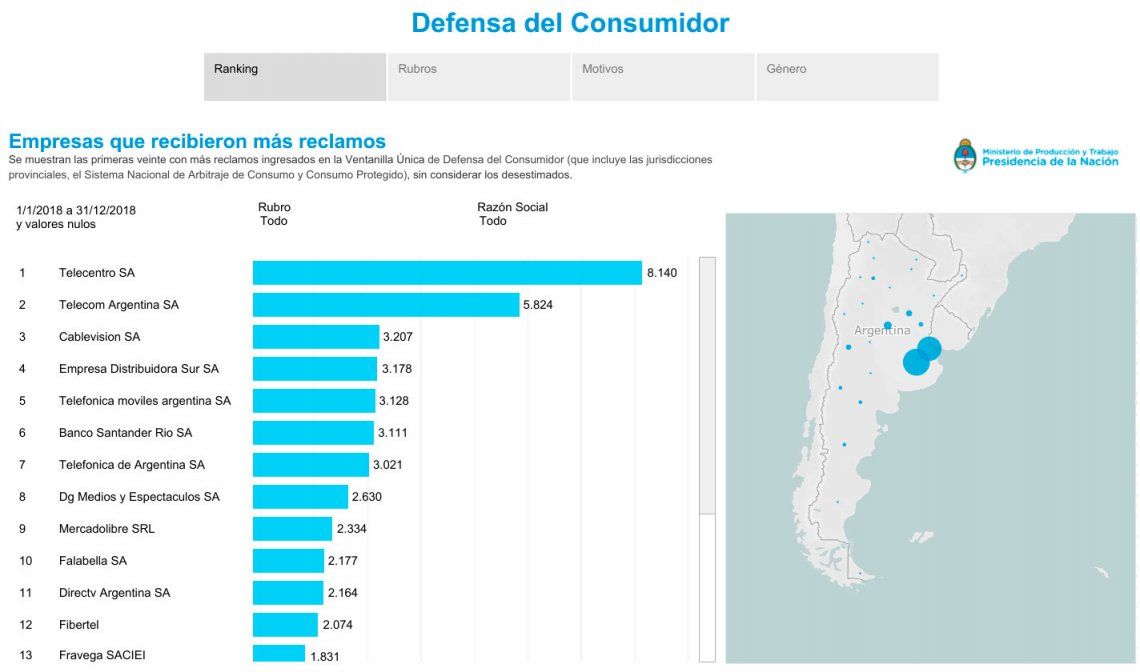Select the Fravega SACIEI bar
The width and height of the screenshot is (1140, 672).
[x=279, y=654]
